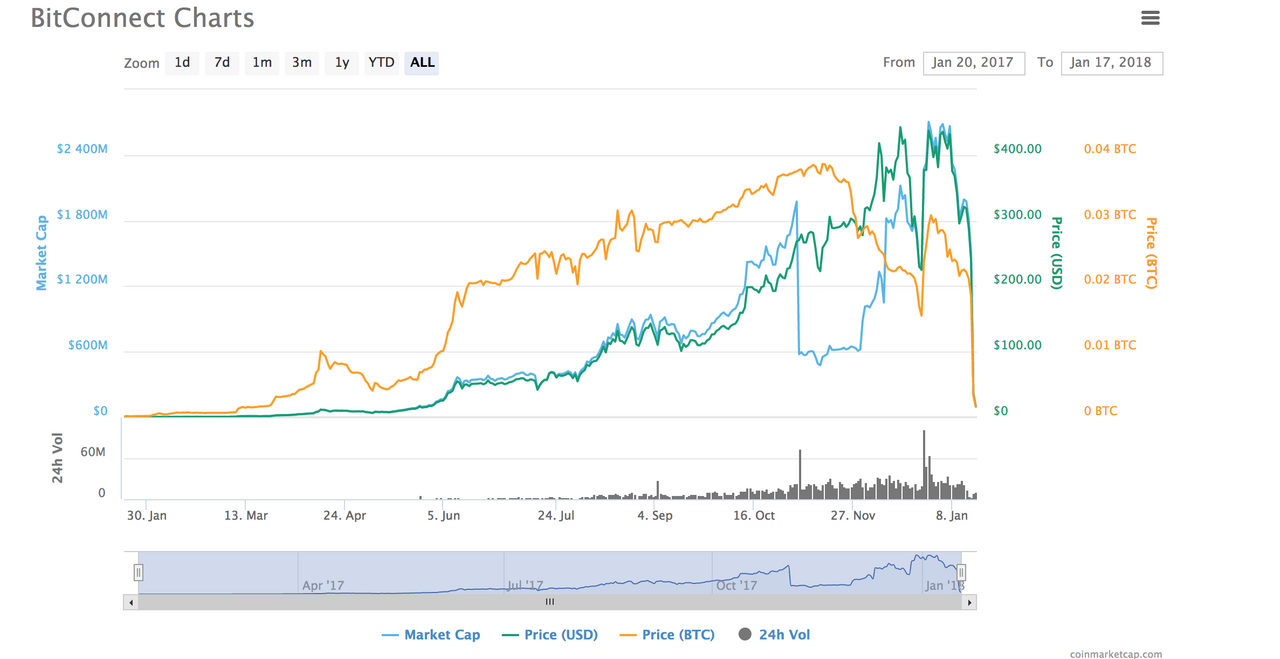1280x659 pixels.
Task: Edit the To date field
Action: [1112, 63]
